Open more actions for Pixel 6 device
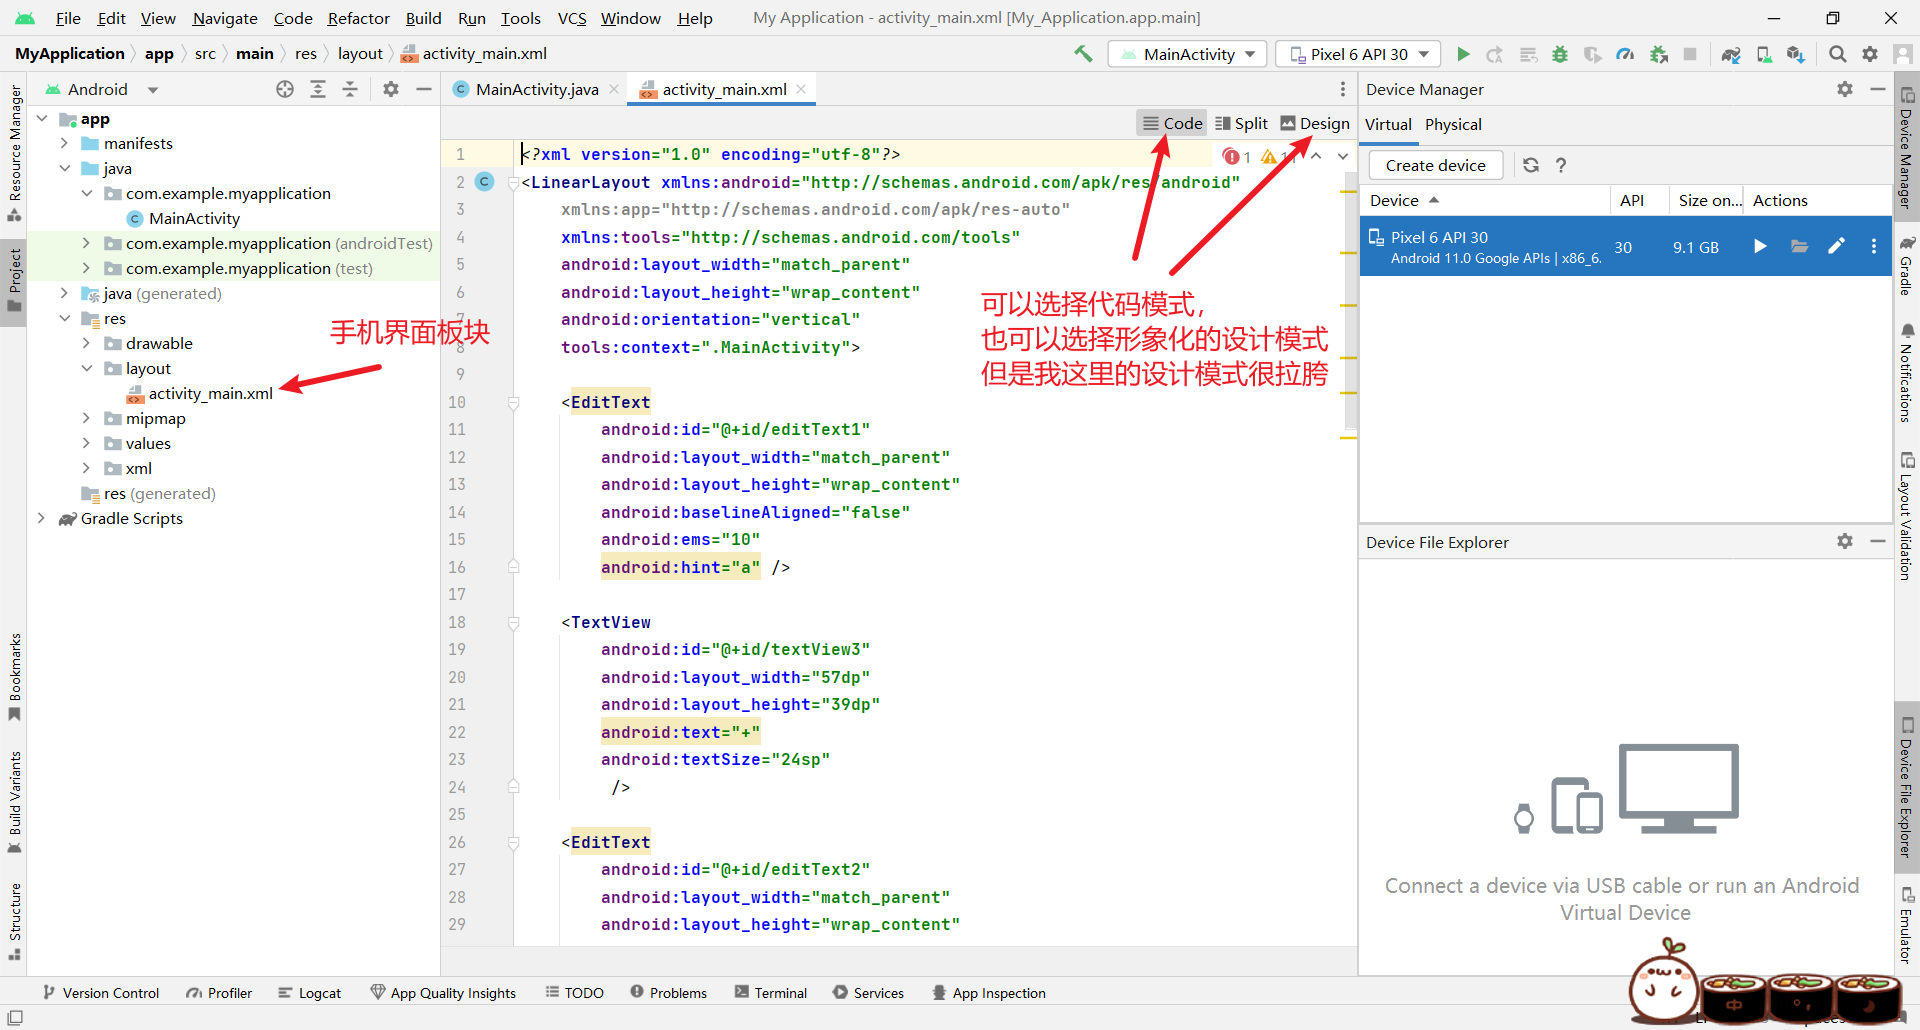The width and height of the screenshot is (1920, 1030). (x=1874, y=246)
